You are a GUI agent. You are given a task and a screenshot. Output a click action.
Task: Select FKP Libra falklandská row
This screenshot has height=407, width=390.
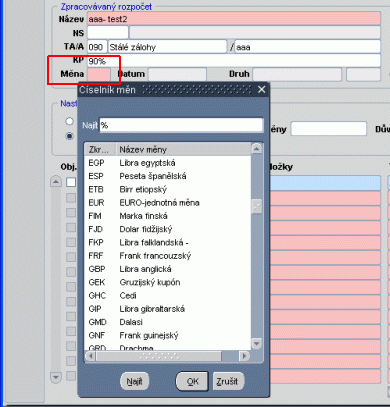coord(168,242)
